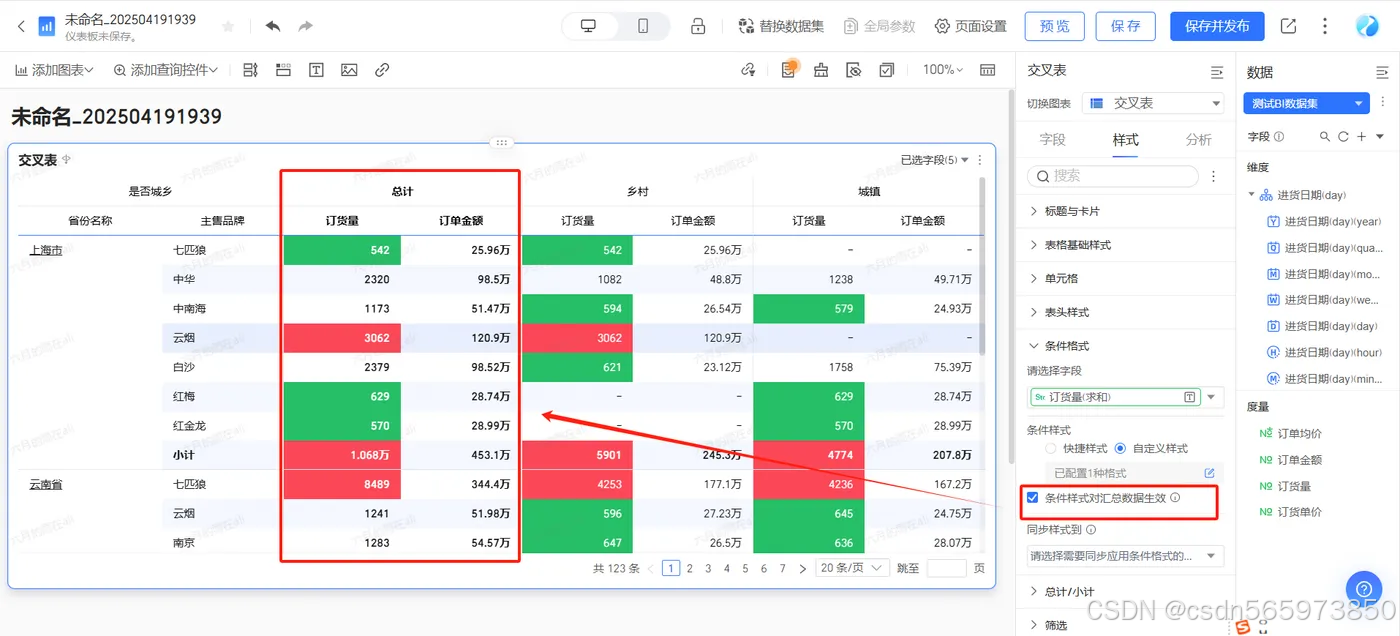1400x636 pixels.
Task: Open 添加图表 add chart dropdown
Action: click(x=54, y=70)
